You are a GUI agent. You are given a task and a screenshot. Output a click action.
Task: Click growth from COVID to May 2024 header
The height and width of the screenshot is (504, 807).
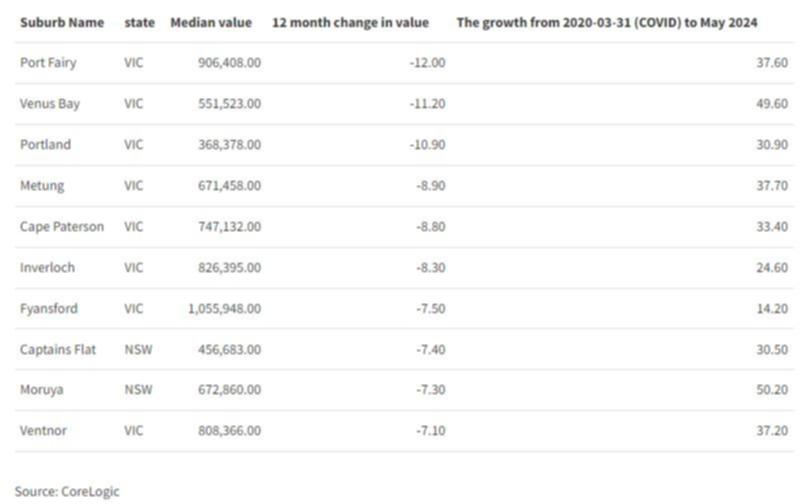[x=607, y=23]
